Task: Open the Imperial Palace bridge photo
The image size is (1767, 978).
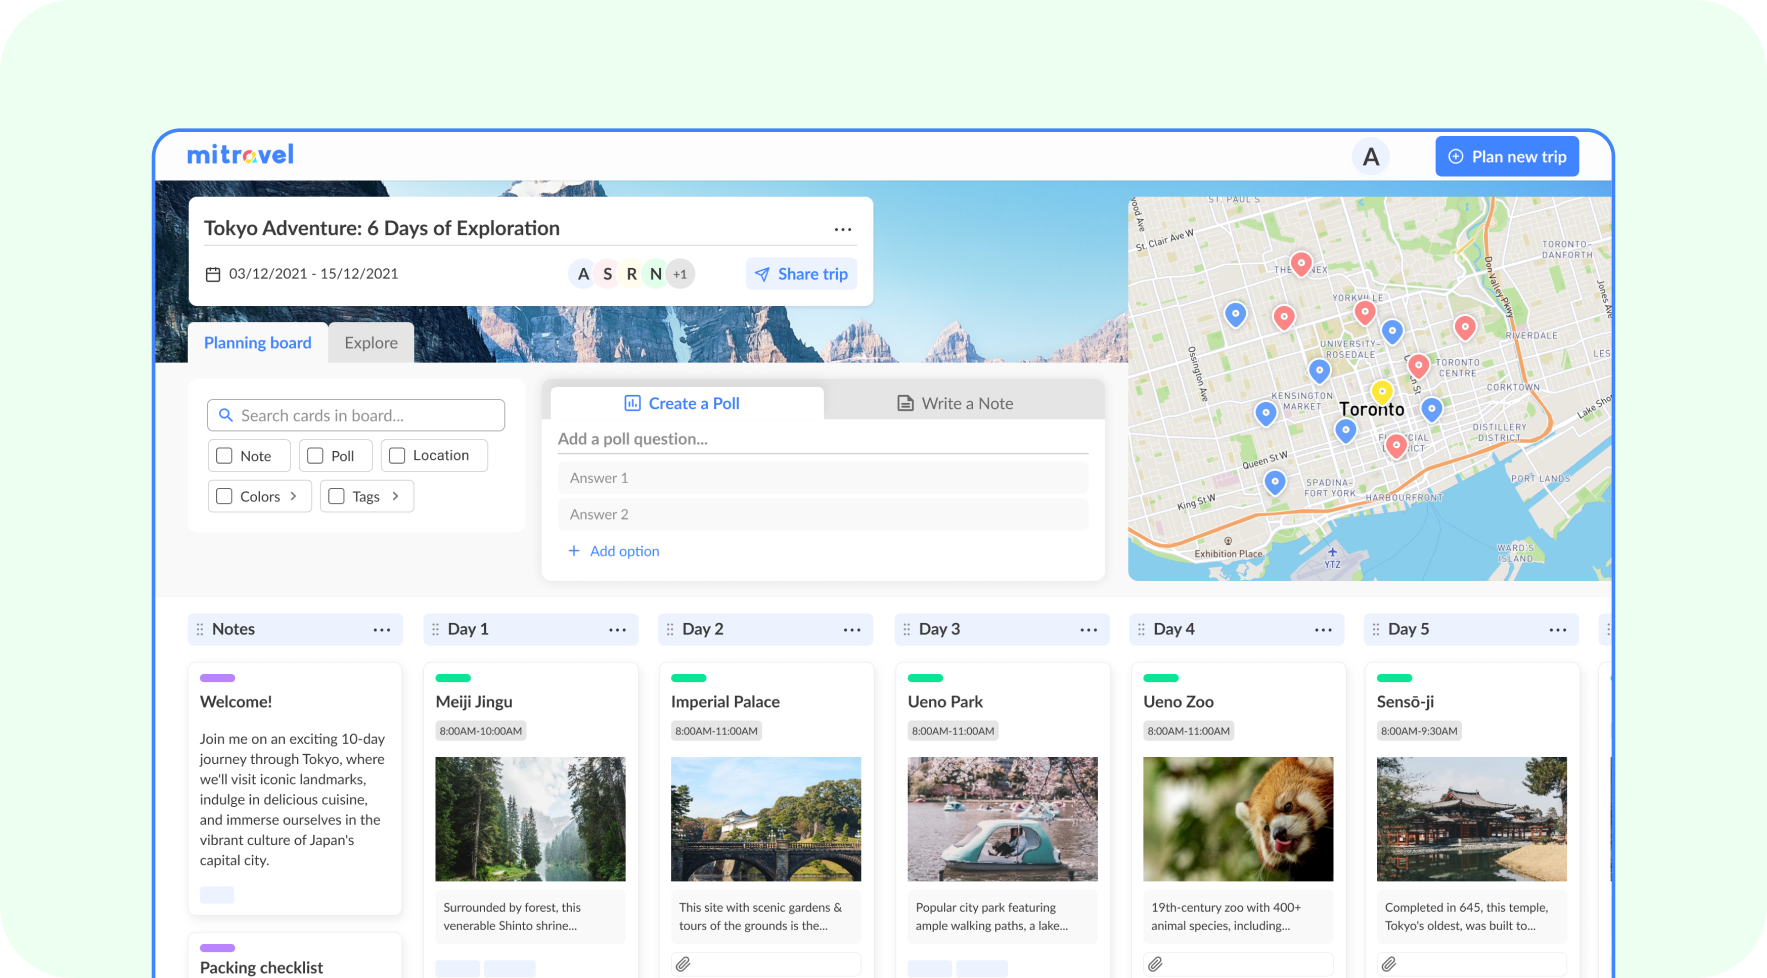Action: 766,819
